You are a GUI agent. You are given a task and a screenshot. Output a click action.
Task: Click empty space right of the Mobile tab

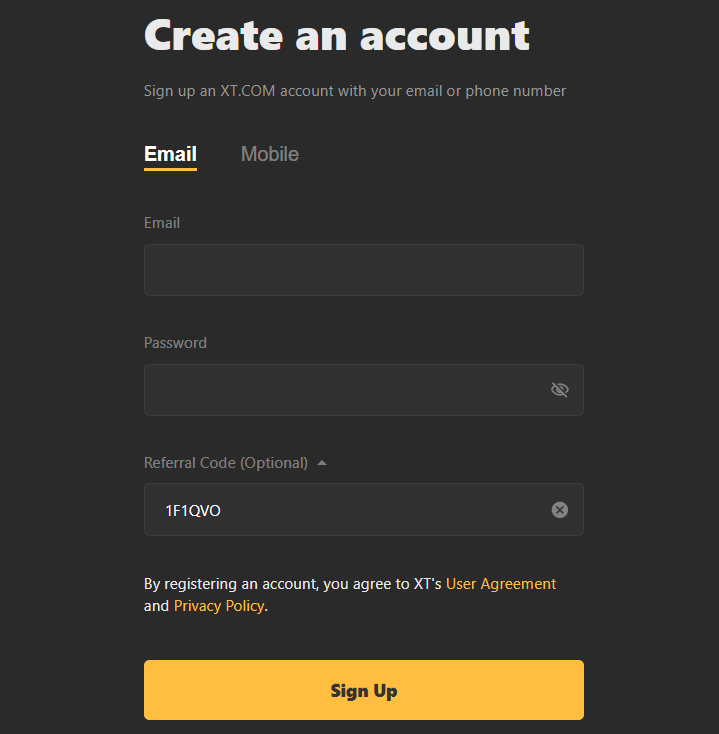[x=440, y=154]
